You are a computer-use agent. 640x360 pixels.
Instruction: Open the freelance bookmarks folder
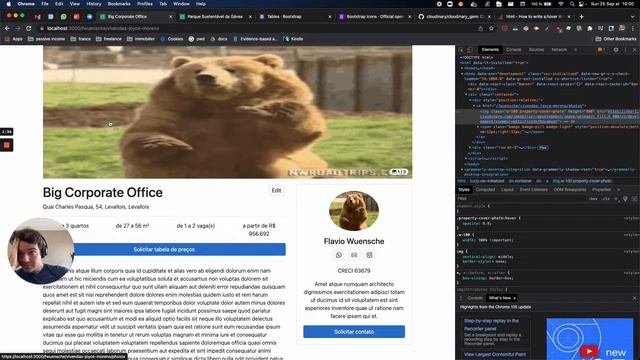pos(109,39)
